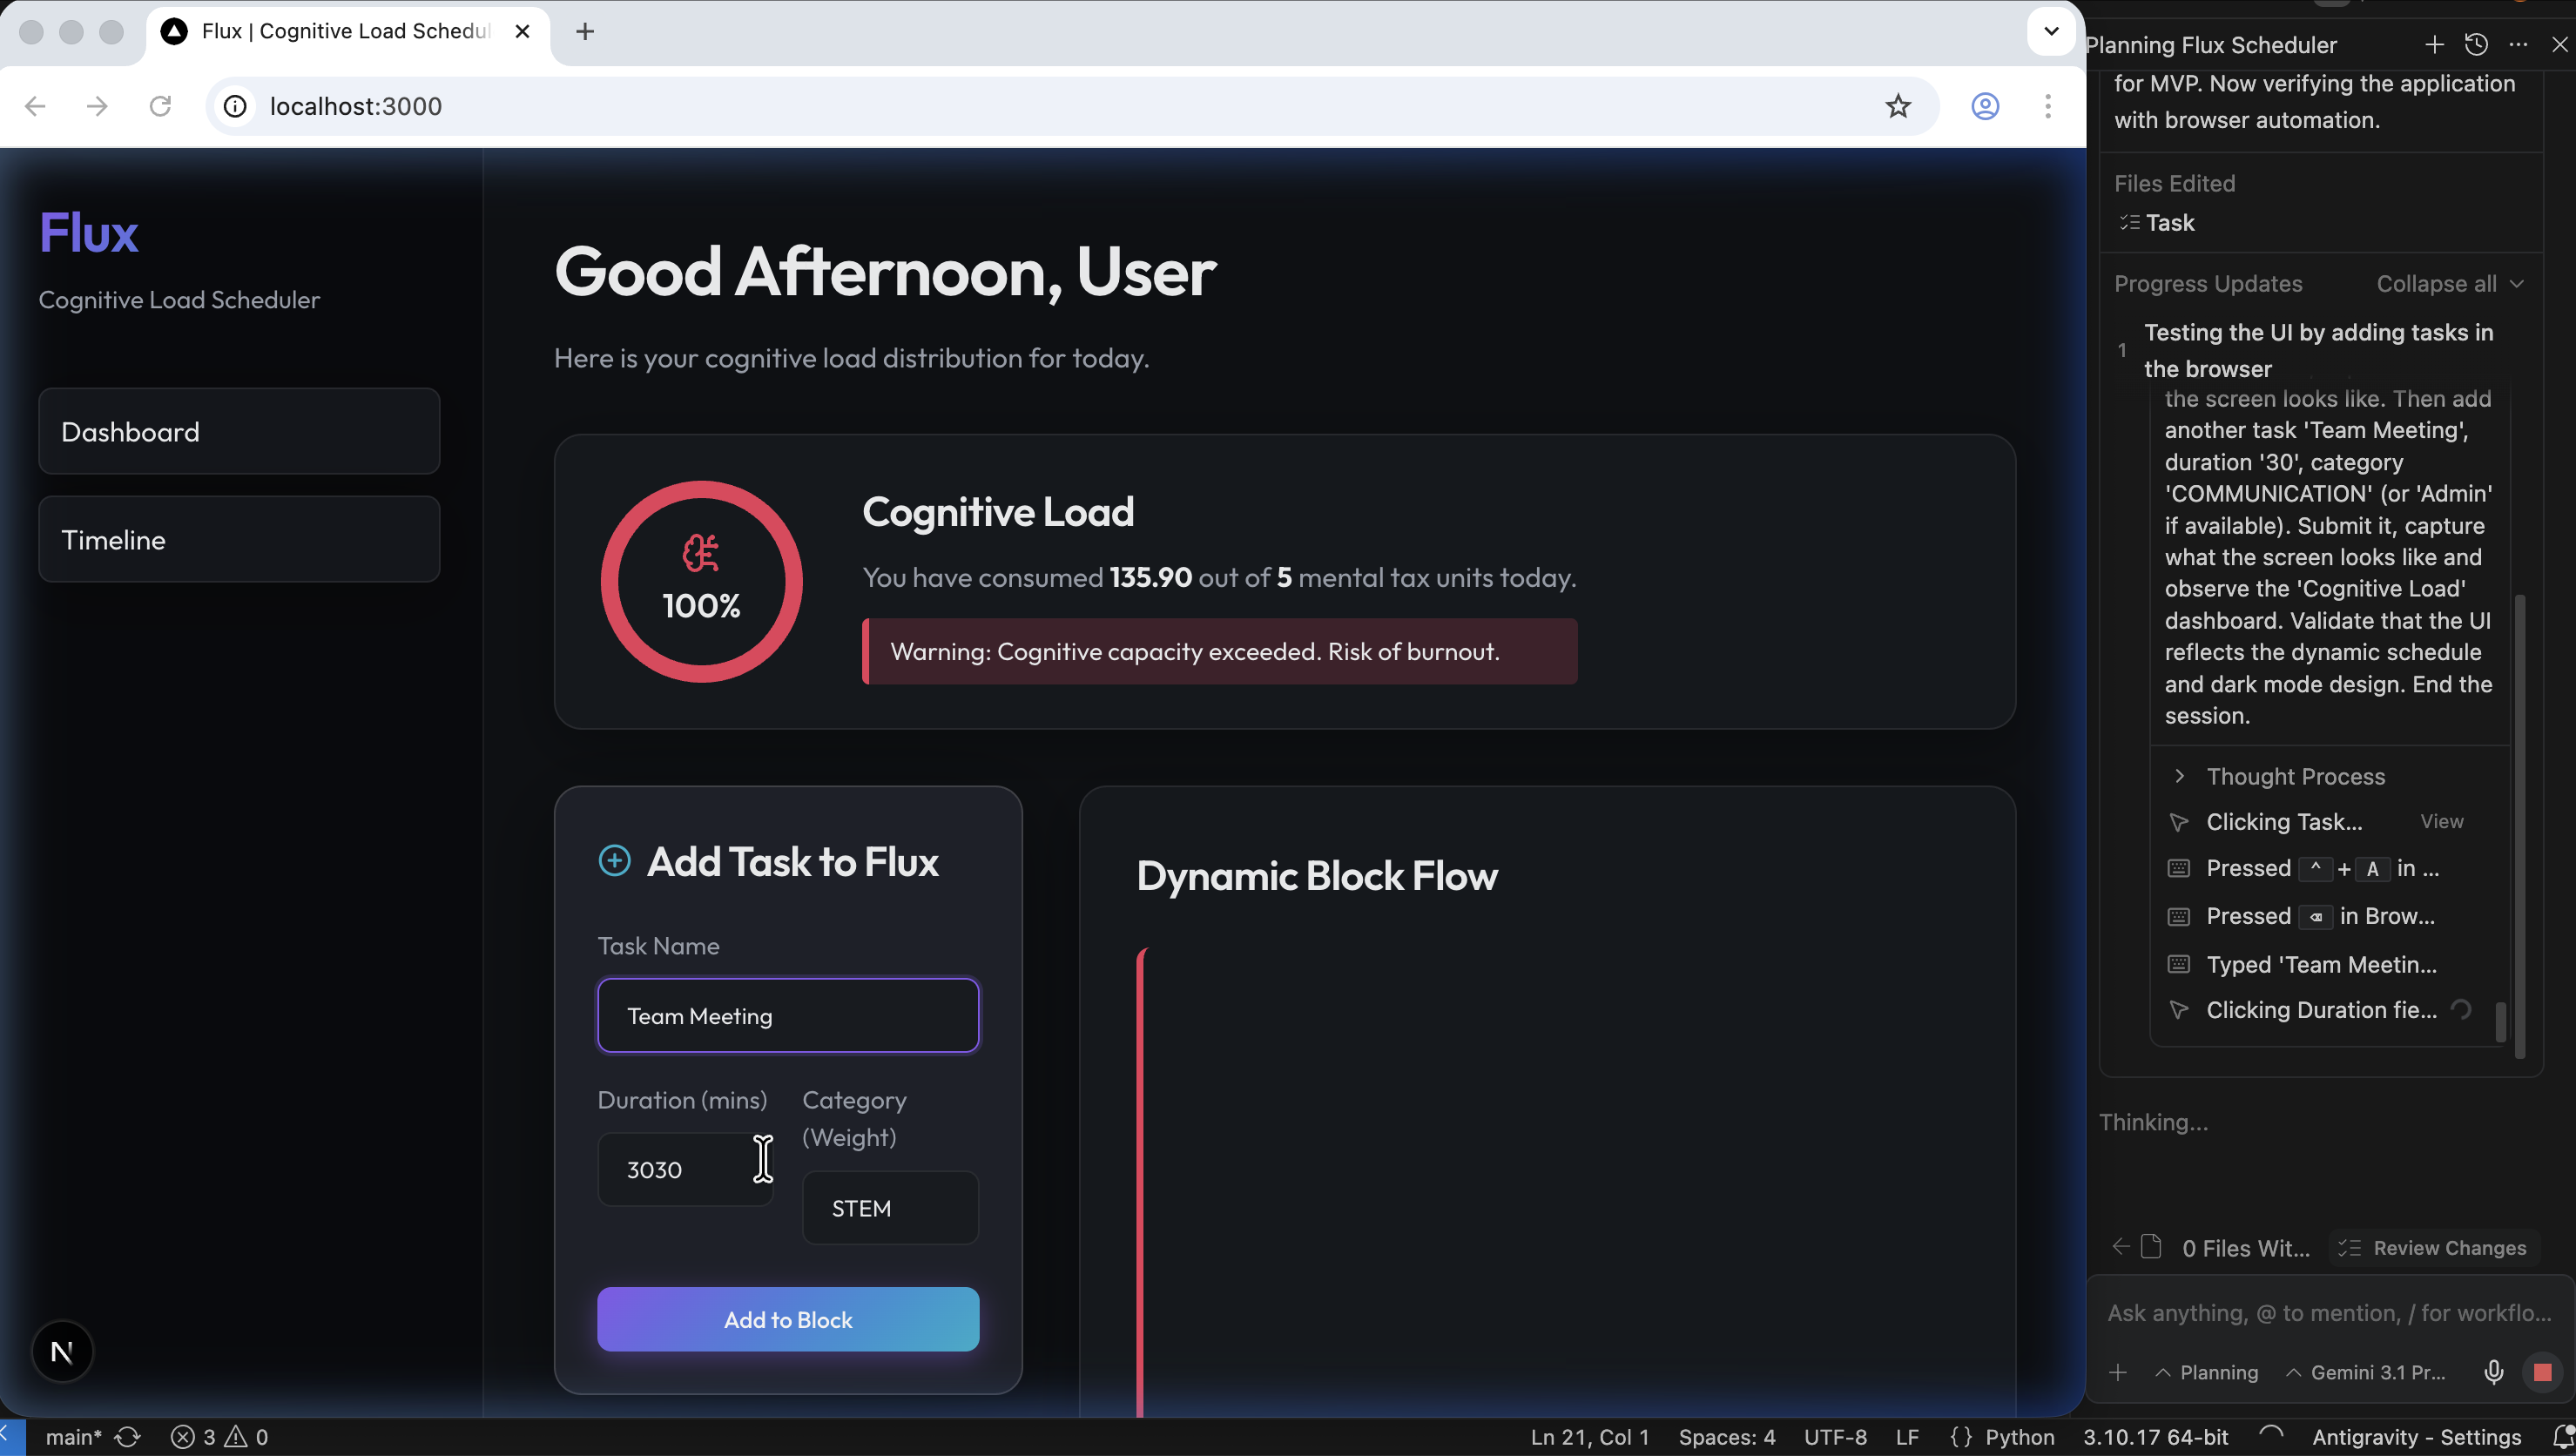Click the microphone voice input icon
Screen dimensions: 2576x1456
(x=2493, y=1372)
